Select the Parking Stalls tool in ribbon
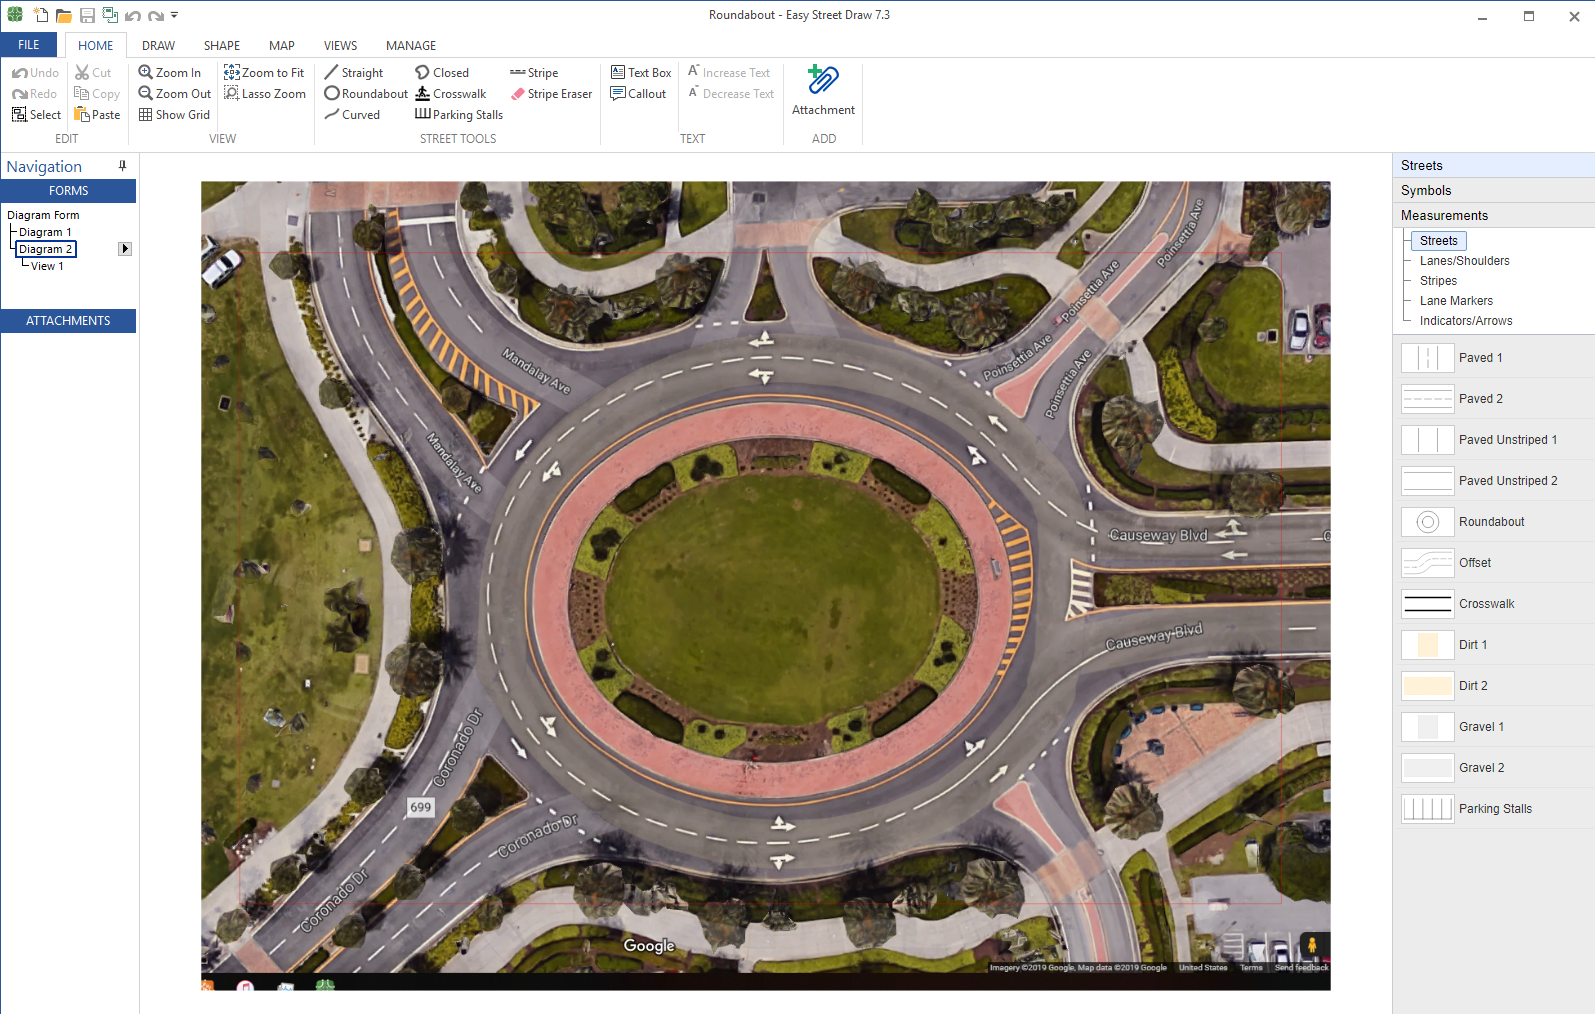The width and height of the screenshot is (1595, 1014). [x=459, y=115]
